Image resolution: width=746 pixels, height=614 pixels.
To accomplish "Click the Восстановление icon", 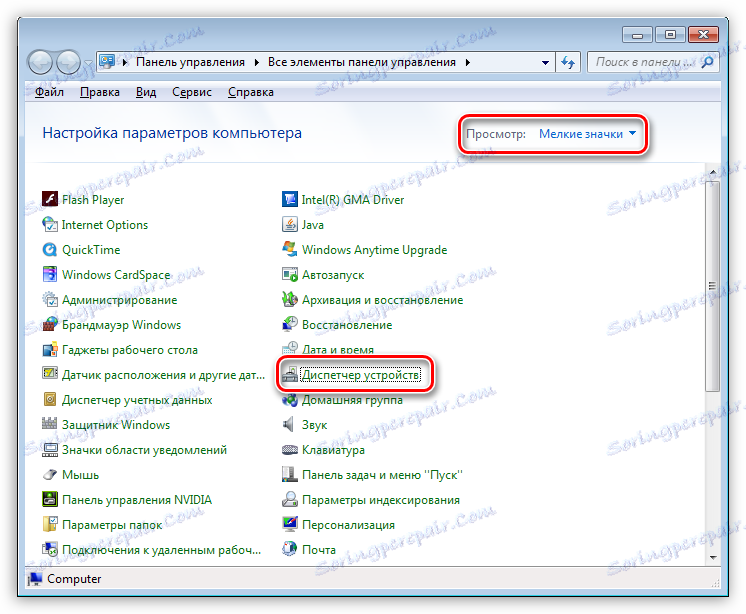I will coord(290,325).
